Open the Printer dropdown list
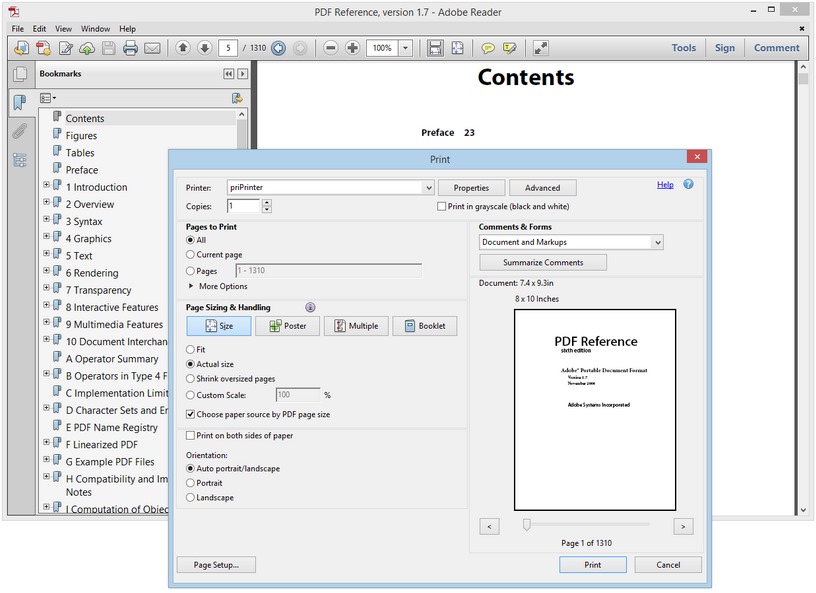This screenshot has width=816, height=593. point(428,187)
